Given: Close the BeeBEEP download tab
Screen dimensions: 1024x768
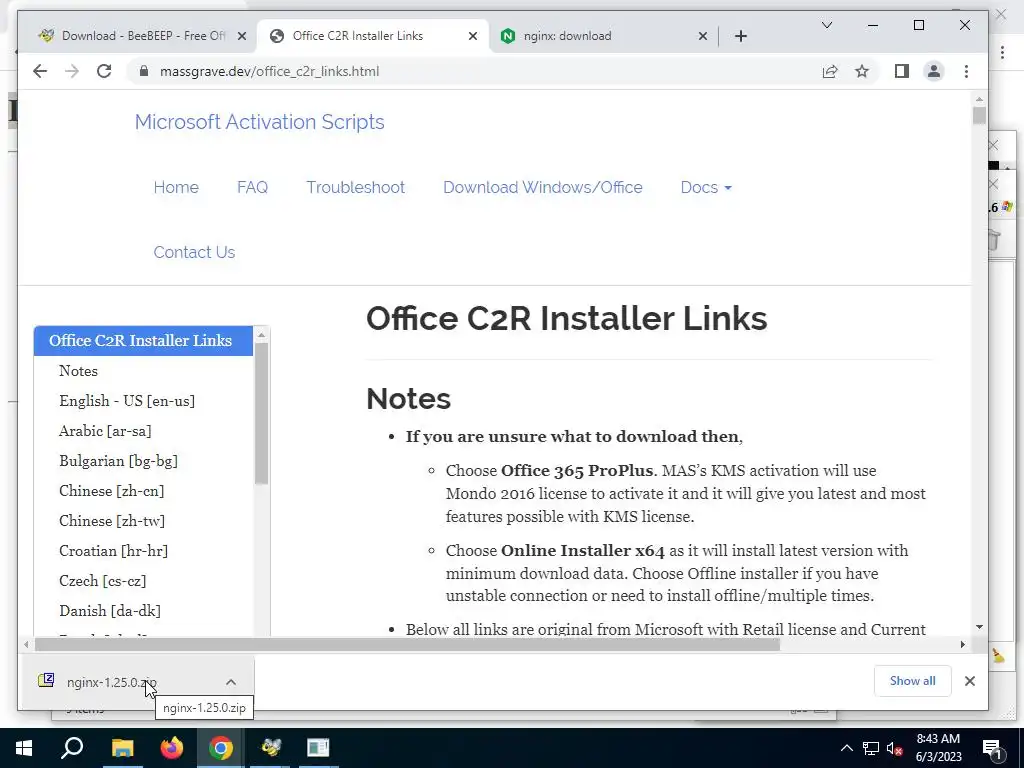Looking at the screenshot, I should tap(242, 36).
